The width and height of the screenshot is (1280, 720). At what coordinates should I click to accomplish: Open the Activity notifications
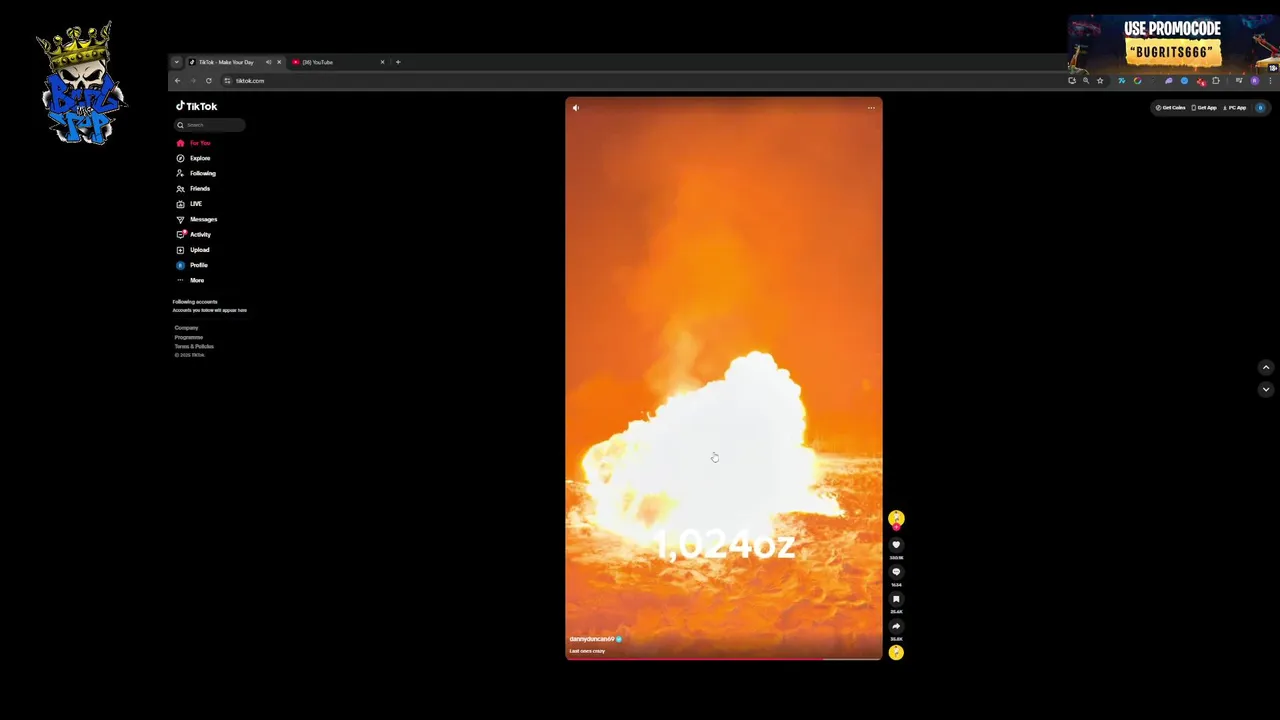pos(194,234)
